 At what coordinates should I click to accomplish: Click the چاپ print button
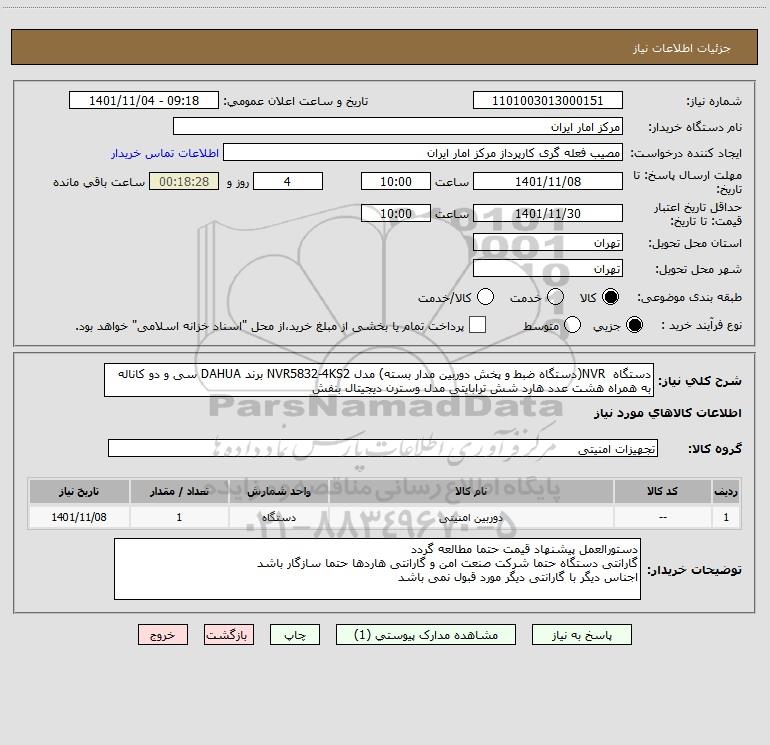pos(295,635)
